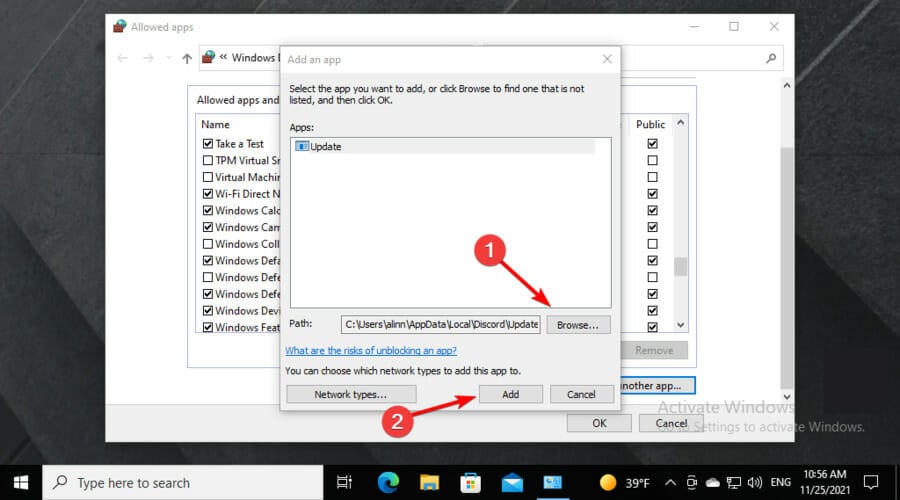The image size is (900, 500).
Task: Click the Windows breadcrumb in address bar
Action: pyautogui.click(x=254, y=57)
